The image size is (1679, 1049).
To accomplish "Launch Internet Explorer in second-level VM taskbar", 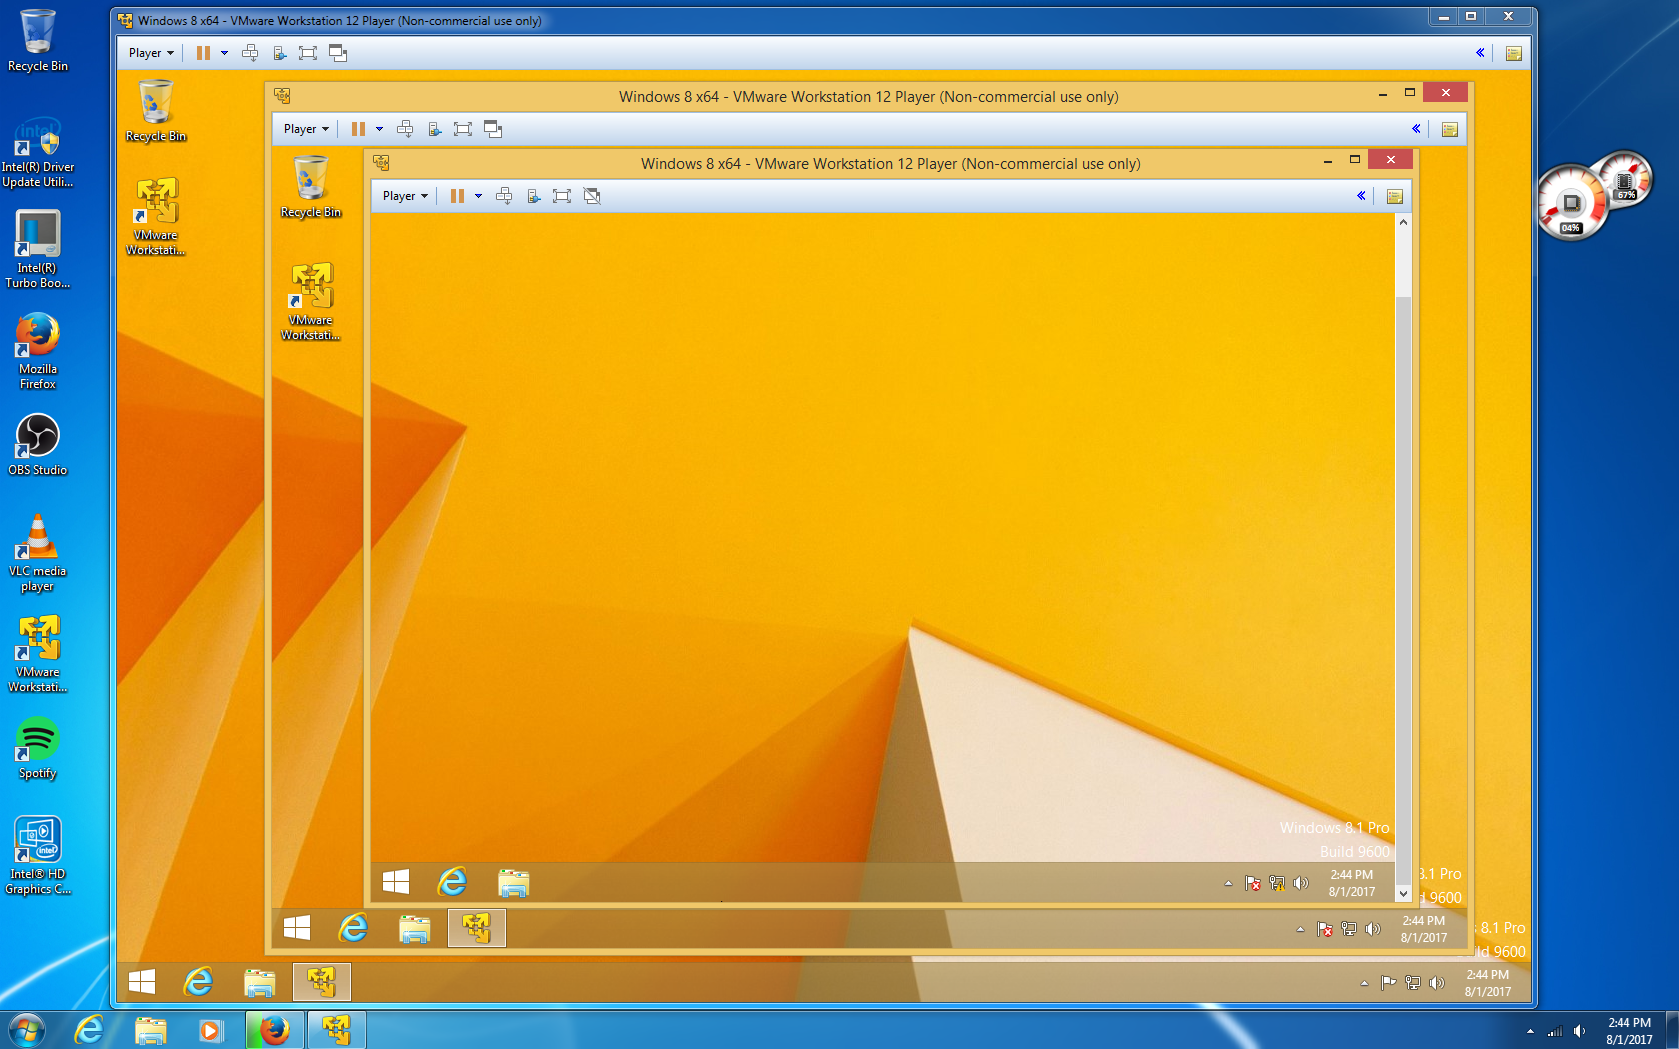I will (354, 928).
